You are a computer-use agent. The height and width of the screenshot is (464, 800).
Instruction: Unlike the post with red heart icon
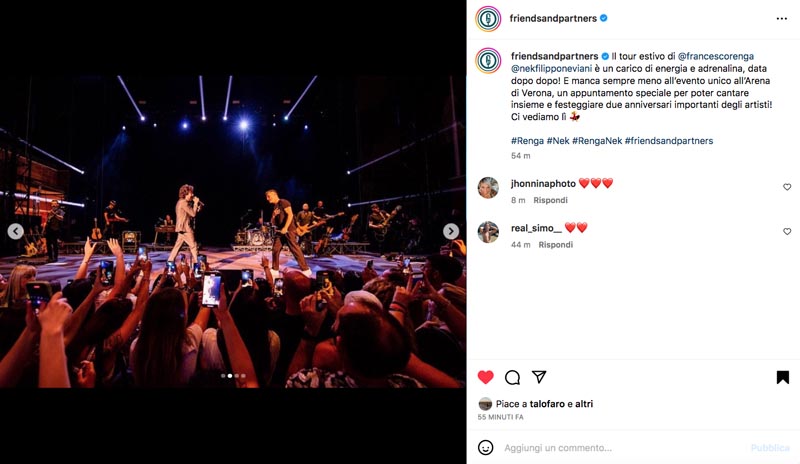[485, 377]
